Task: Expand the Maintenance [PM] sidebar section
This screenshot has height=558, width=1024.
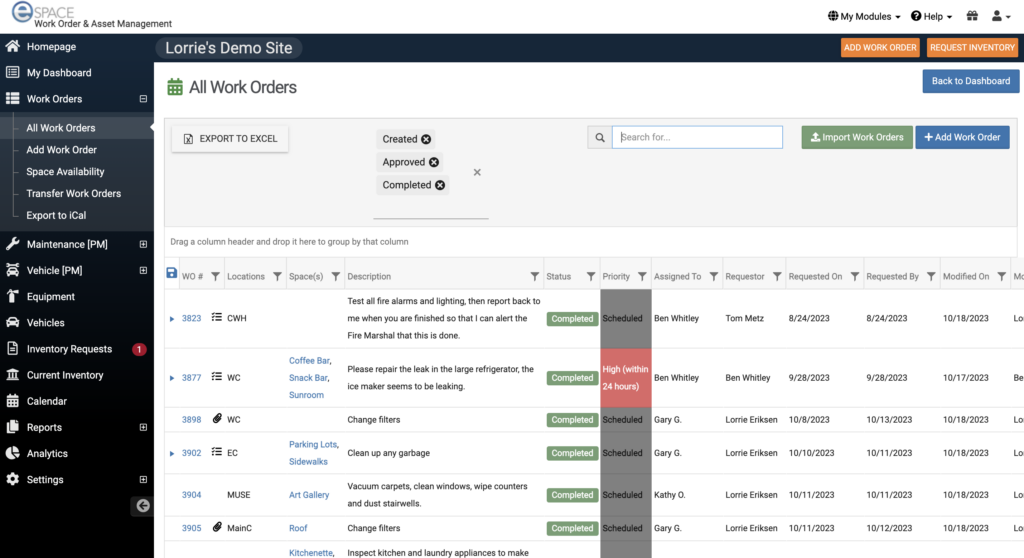Action: click(143, 244)
